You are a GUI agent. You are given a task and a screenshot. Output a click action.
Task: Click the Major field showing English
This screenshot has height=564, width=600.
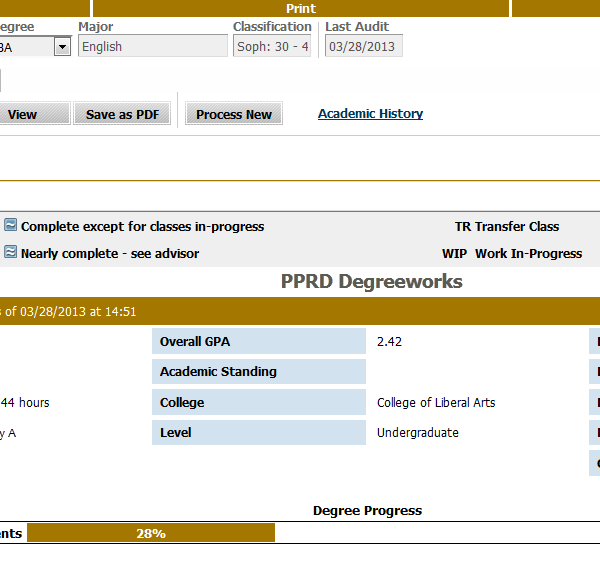coord(154,46)
